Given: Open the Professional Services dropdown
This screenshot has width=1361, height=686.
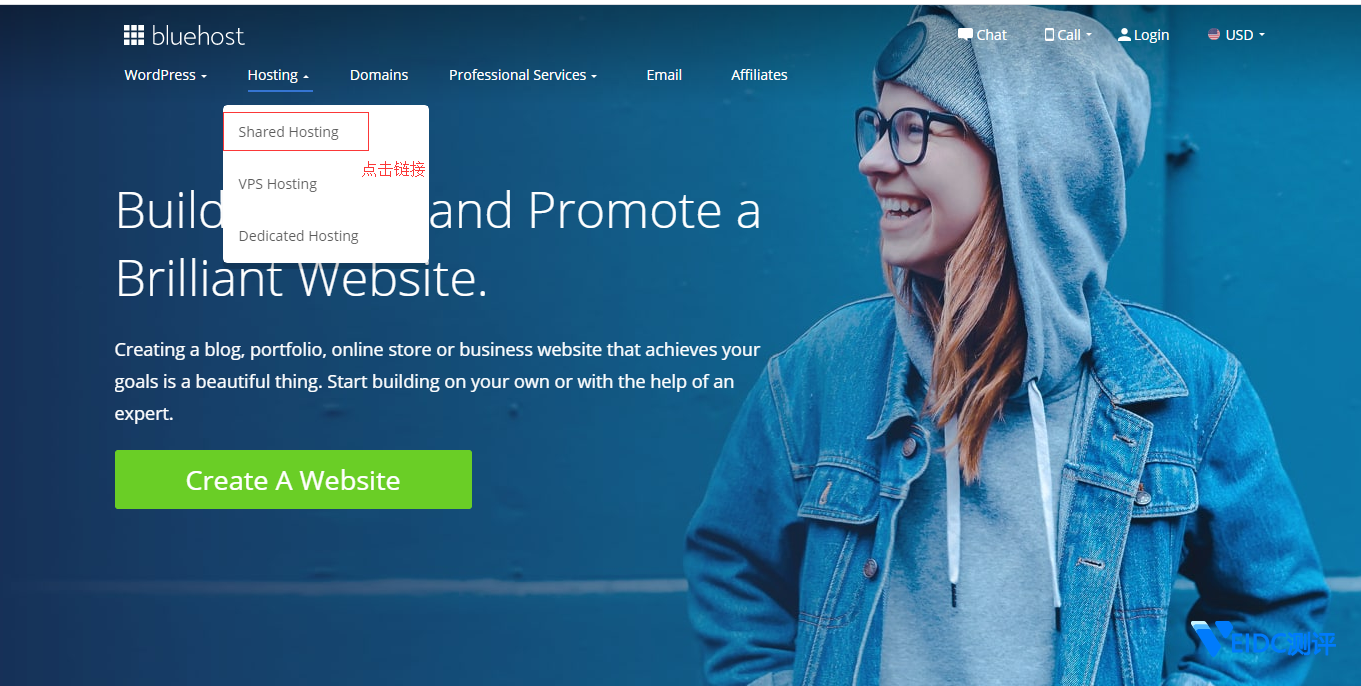Looking at the screenshot, I should tap(523, 75).
